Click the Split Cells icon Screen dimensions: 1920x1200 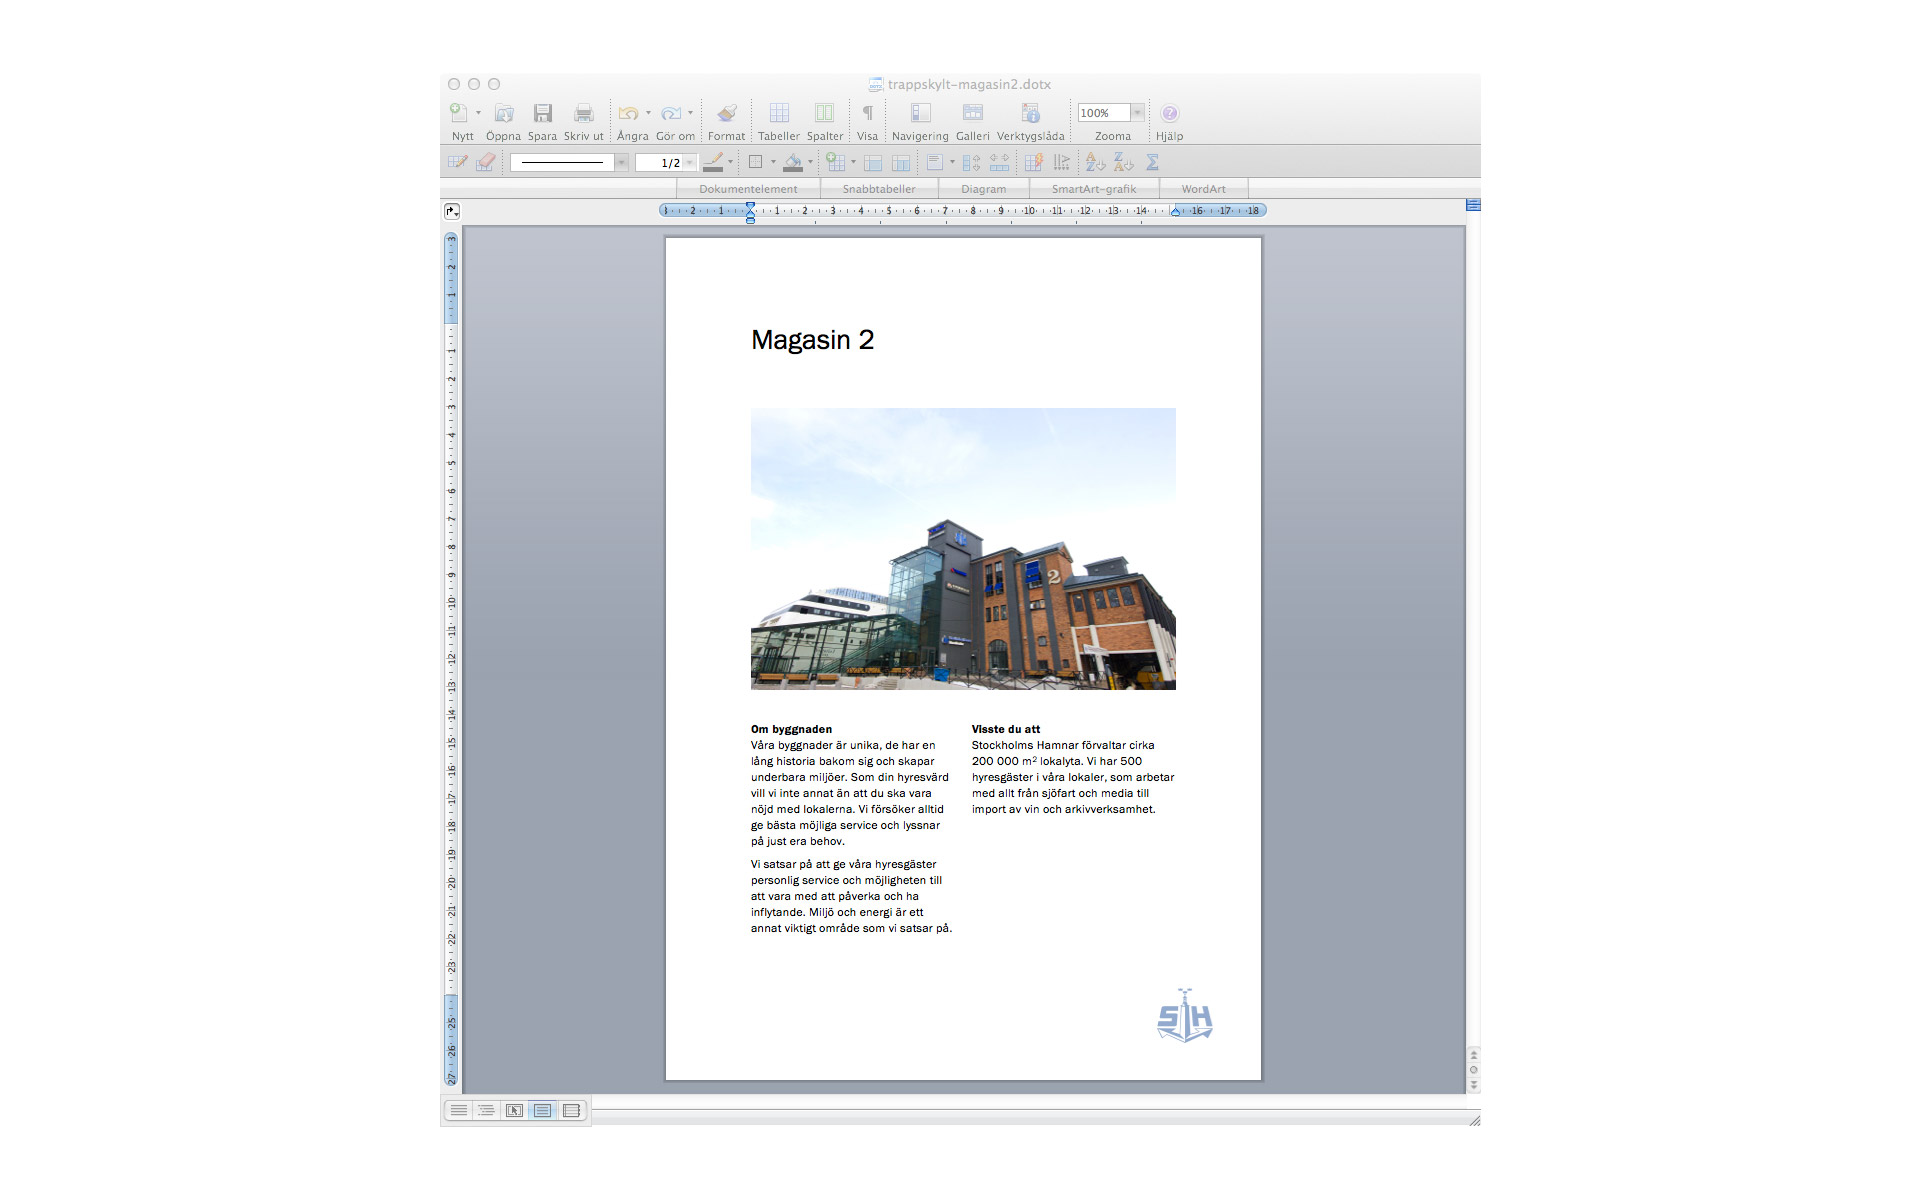point(901,162)
